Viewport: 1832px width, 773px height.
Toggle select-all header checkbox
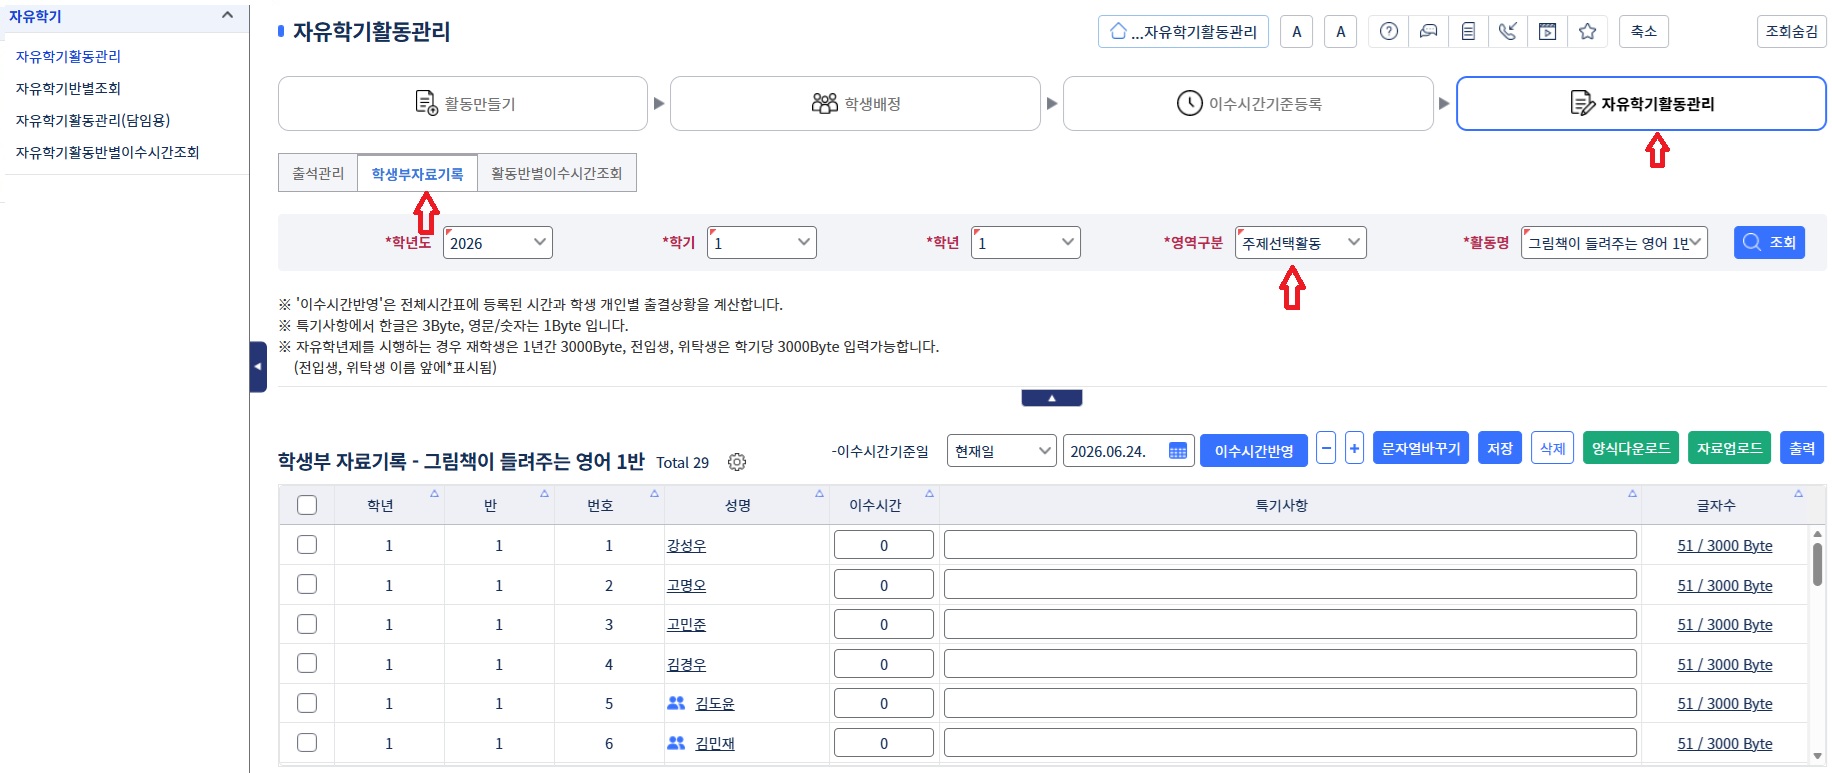point(307,505)
